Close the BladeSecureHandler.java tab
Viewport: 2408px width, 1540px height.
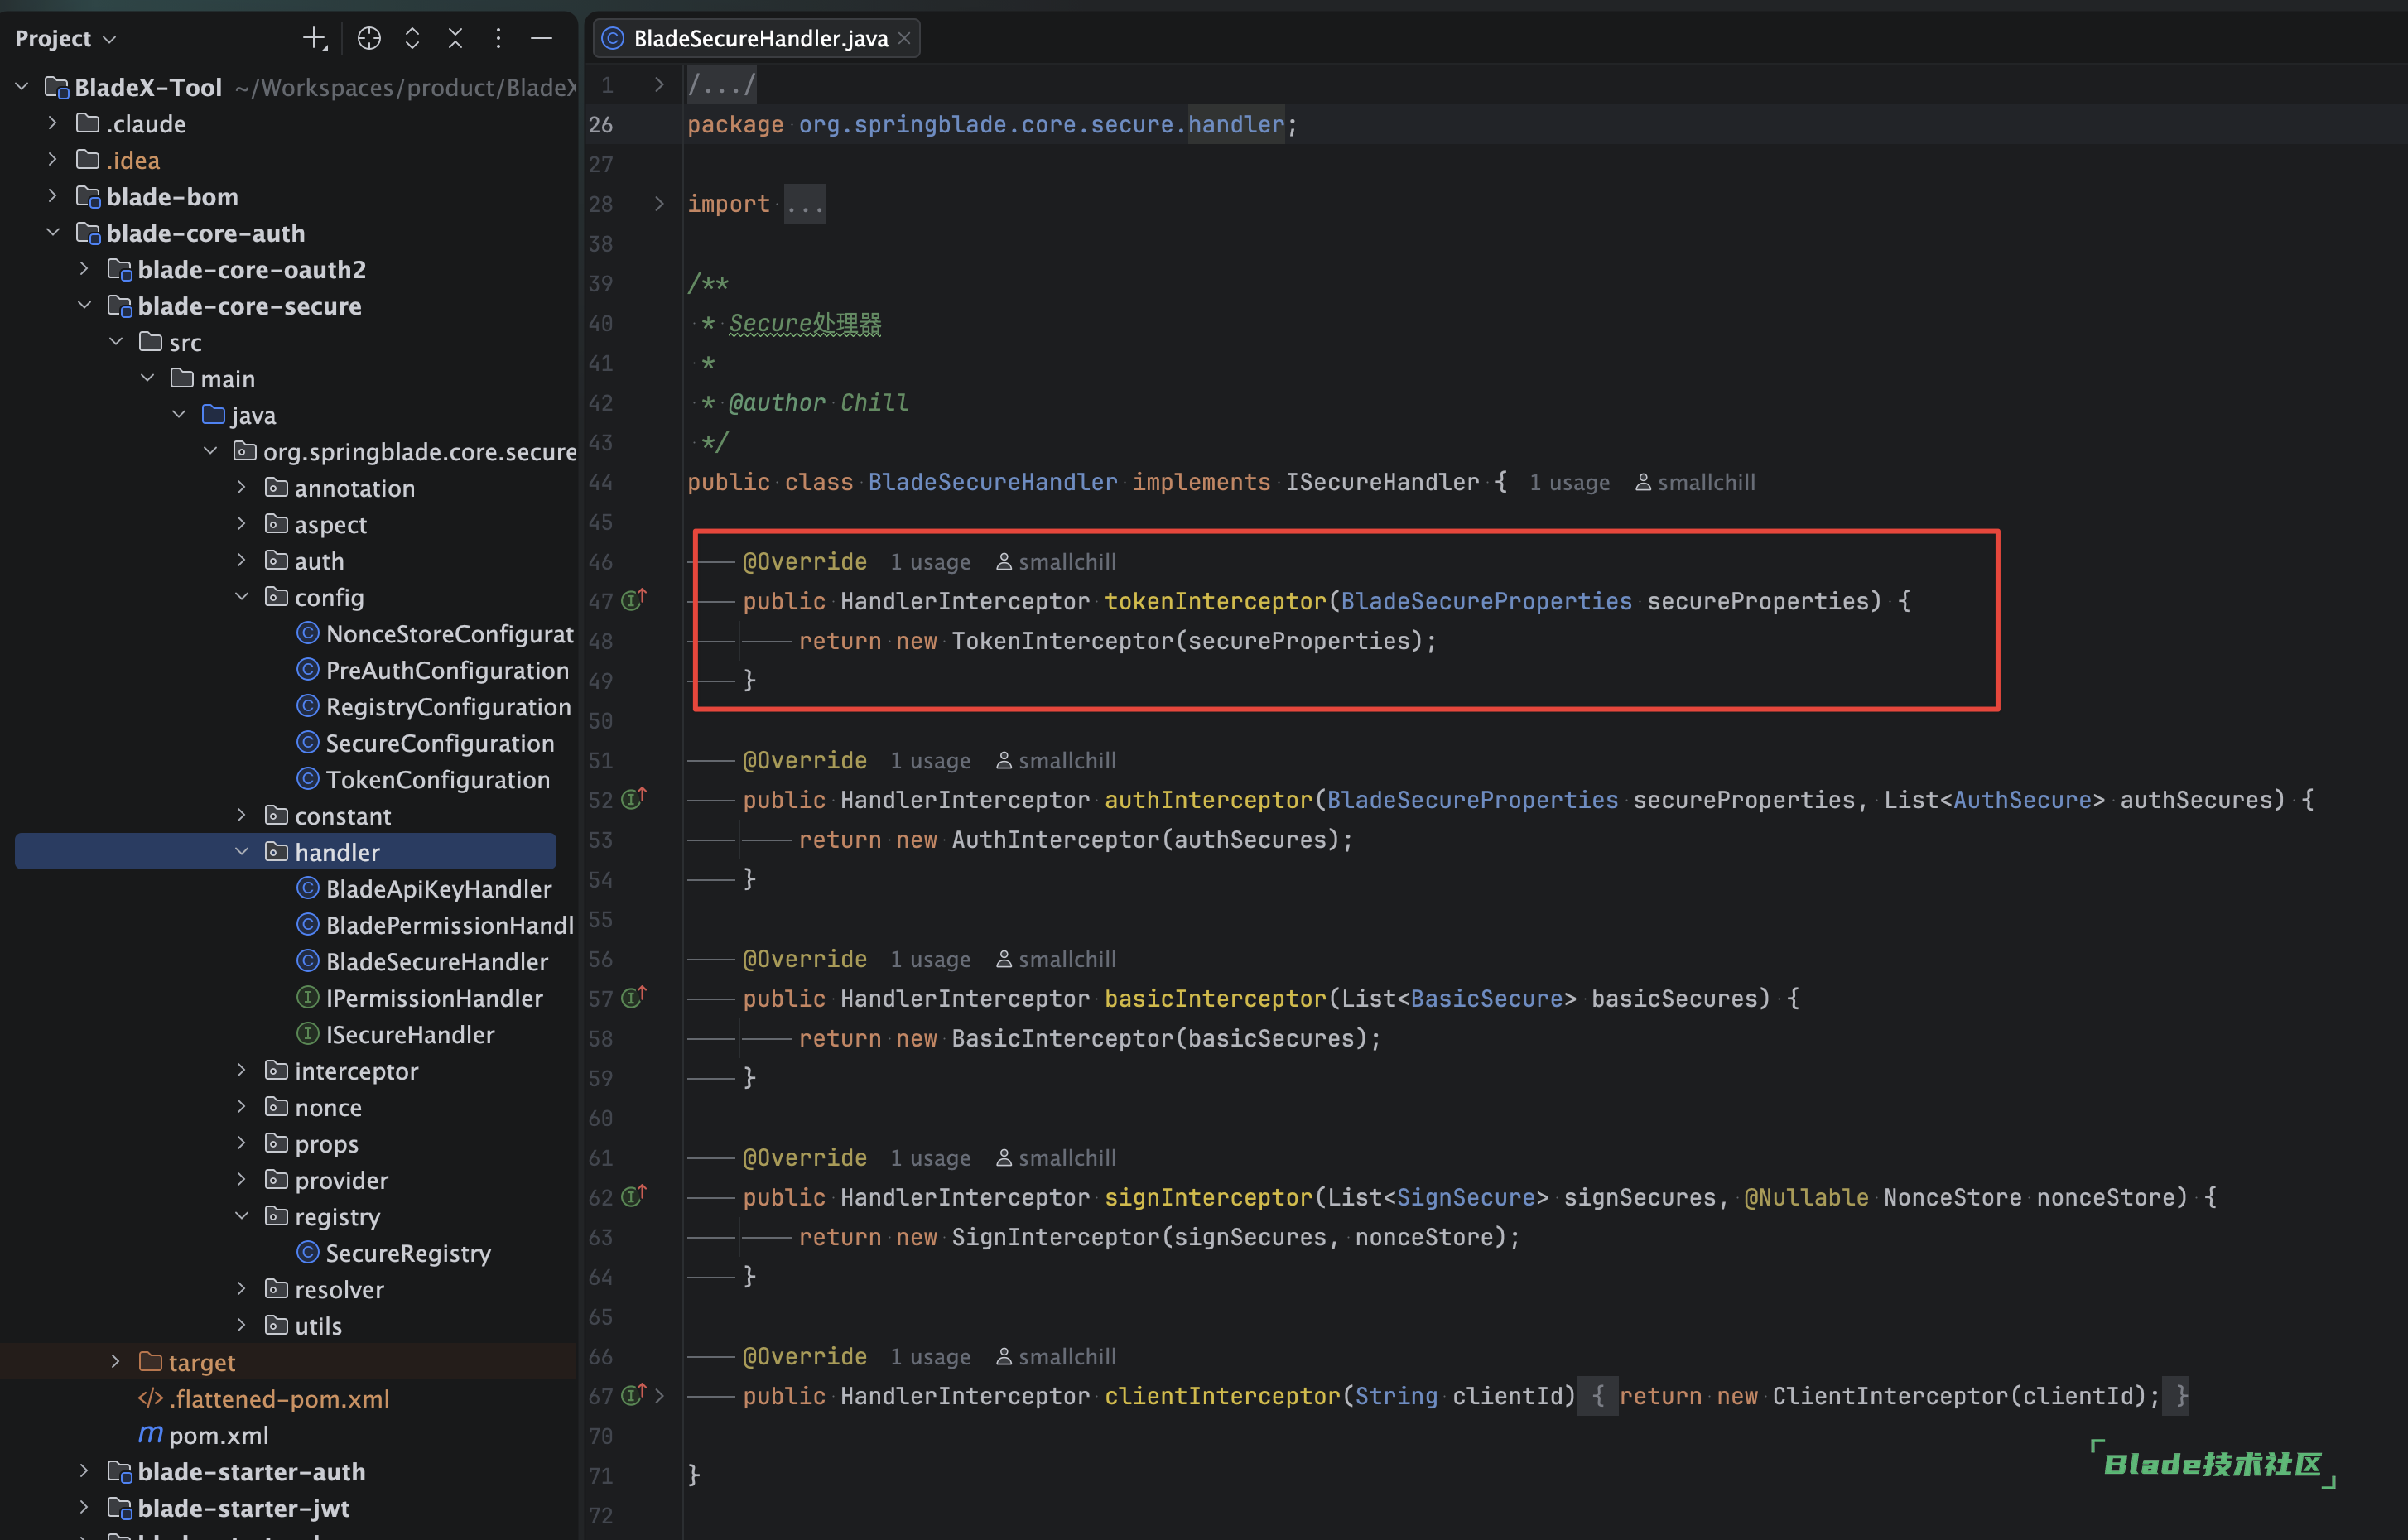[904, 38]
